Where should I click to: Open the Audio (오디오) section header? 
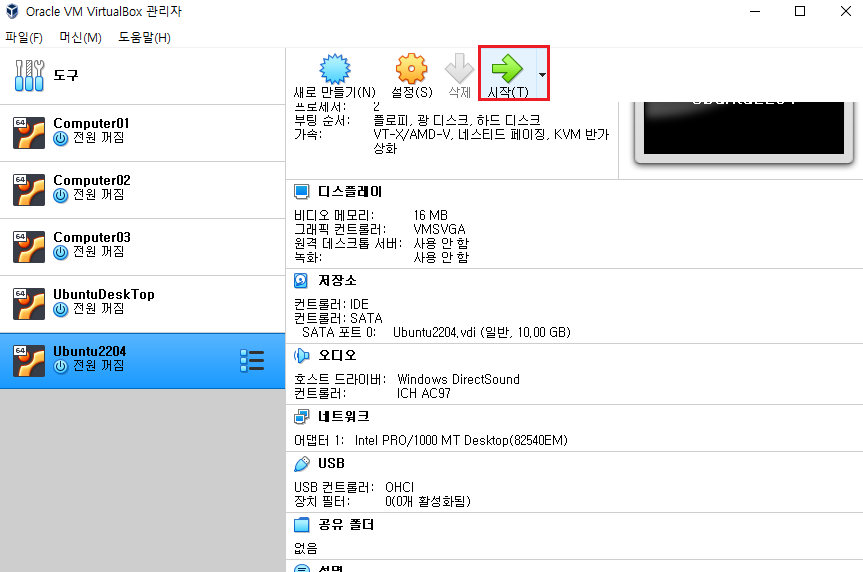(337, 356)
